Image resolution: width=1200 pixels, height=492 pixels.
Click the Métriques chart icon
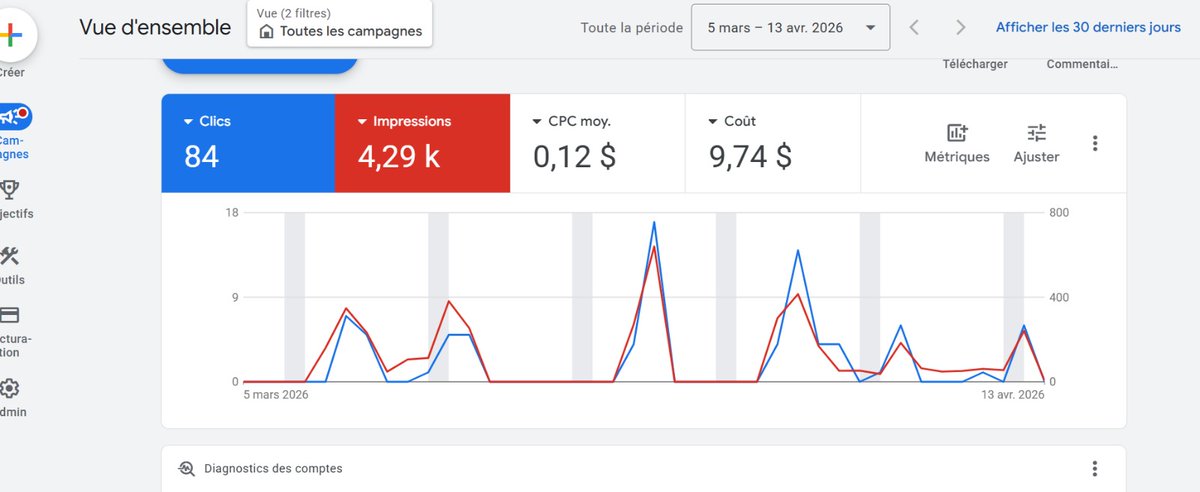tap(957, 133)
